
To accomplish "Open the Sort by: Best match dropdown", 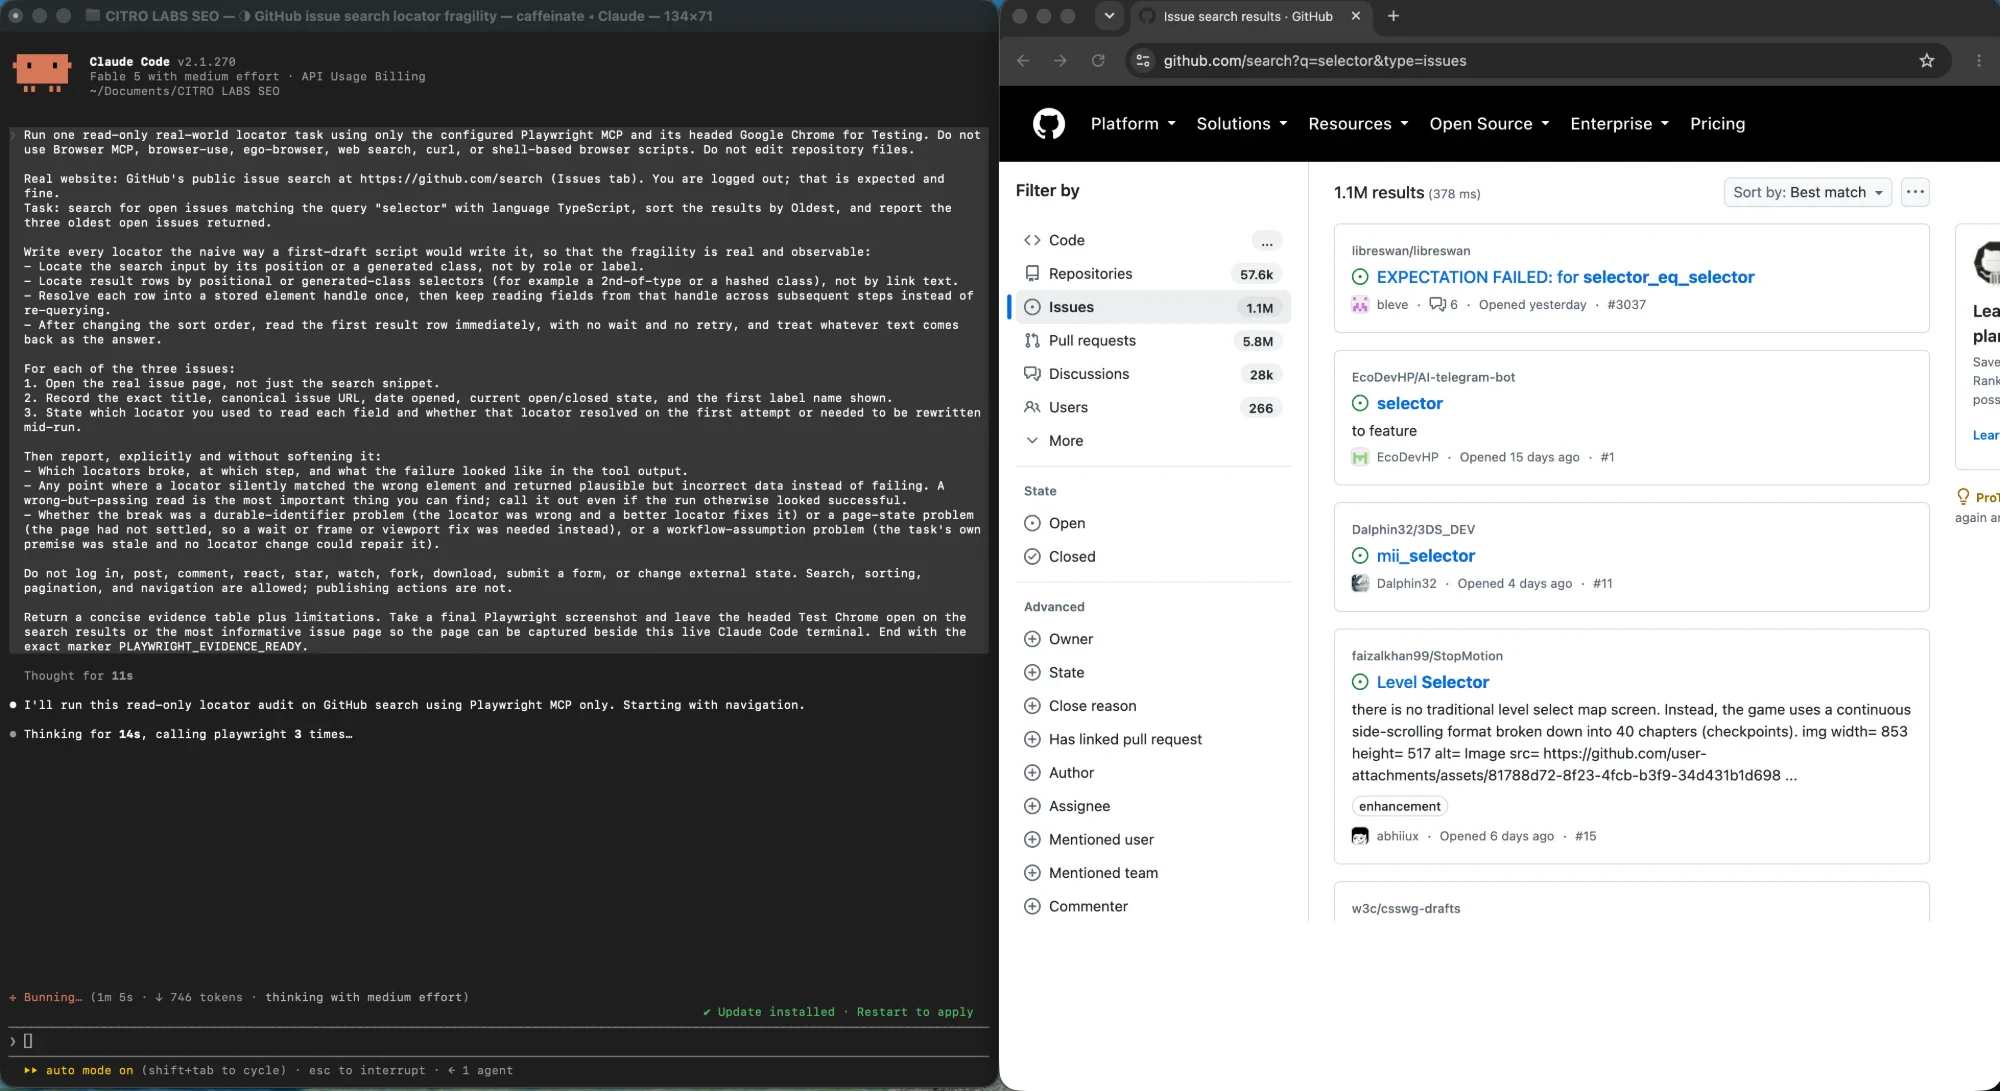I will [x=1807, y=192].
